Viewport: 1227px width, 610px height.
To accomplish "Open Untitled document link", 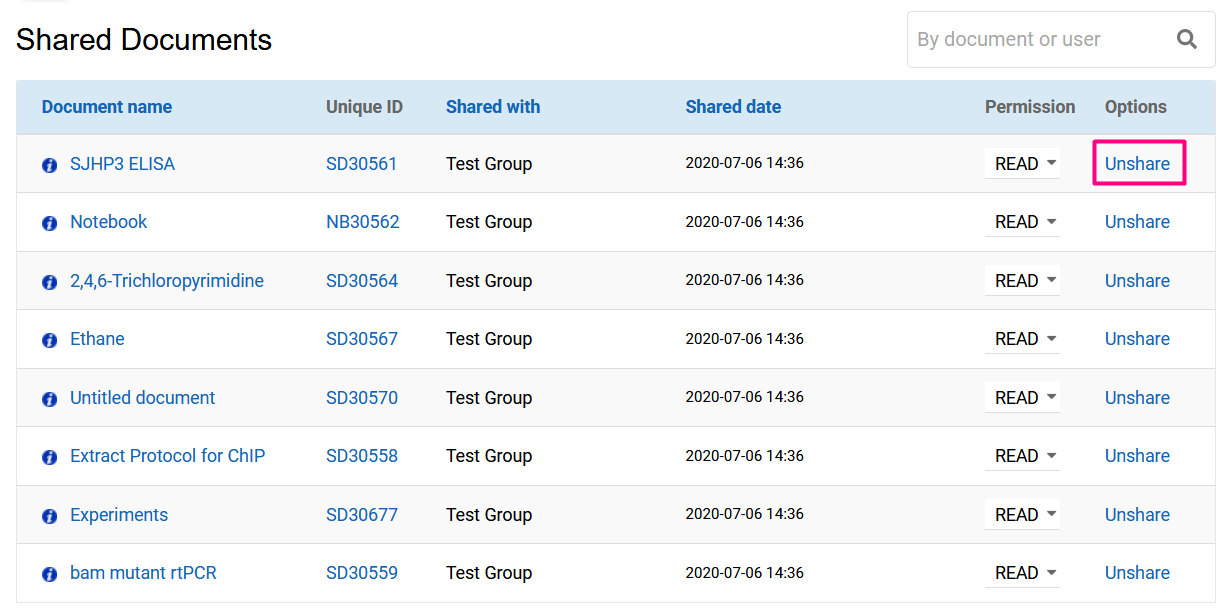I will [x=142, y=398].
